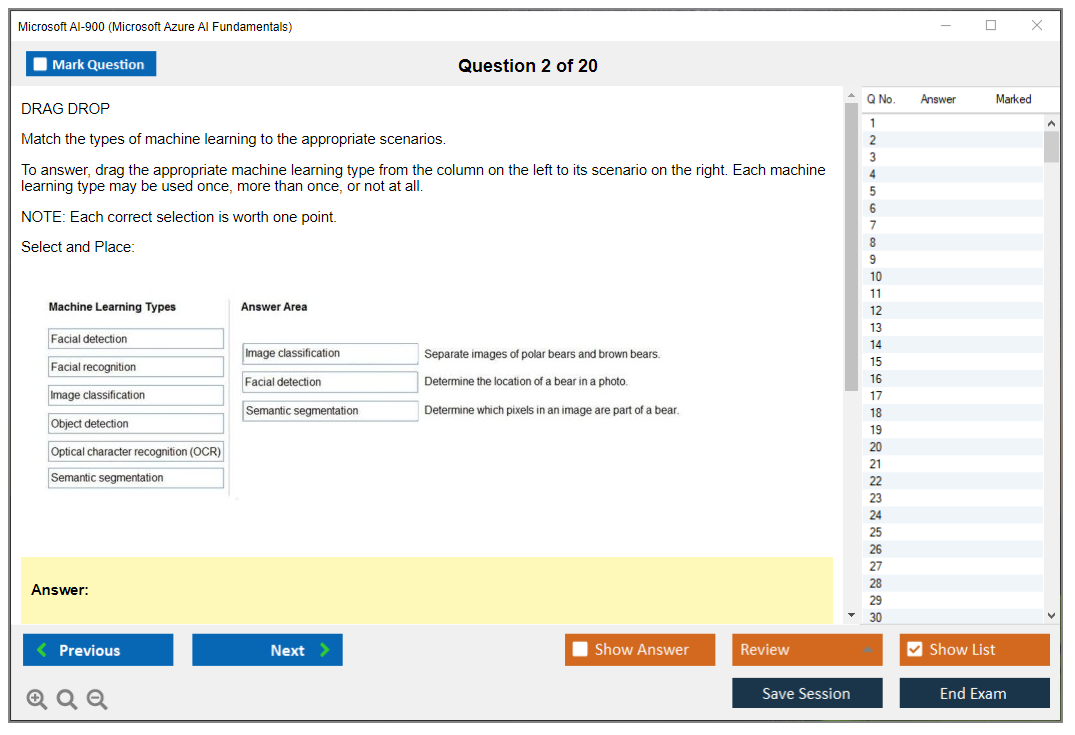Click the Image classification answer box
1075x735 pixels.
pyautogui.click(x=330, y=353)
